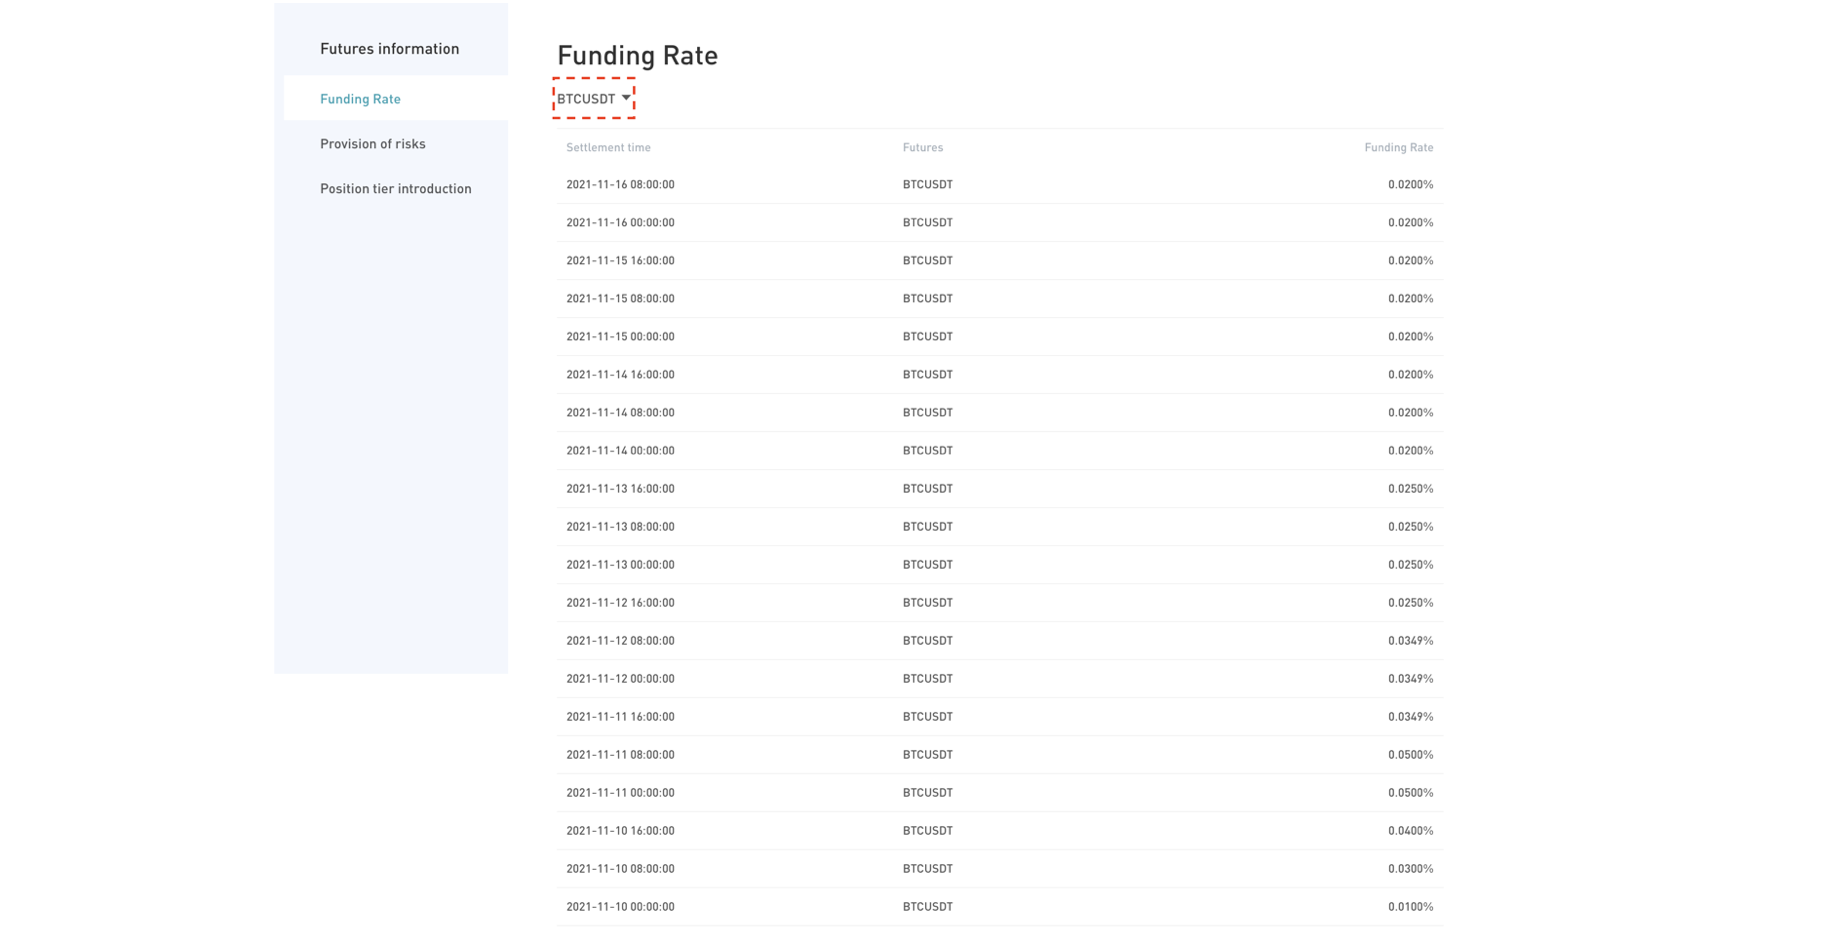
Task: Select BTCUSDT from the trading pair combo box
Action: [x=593, y=99]
